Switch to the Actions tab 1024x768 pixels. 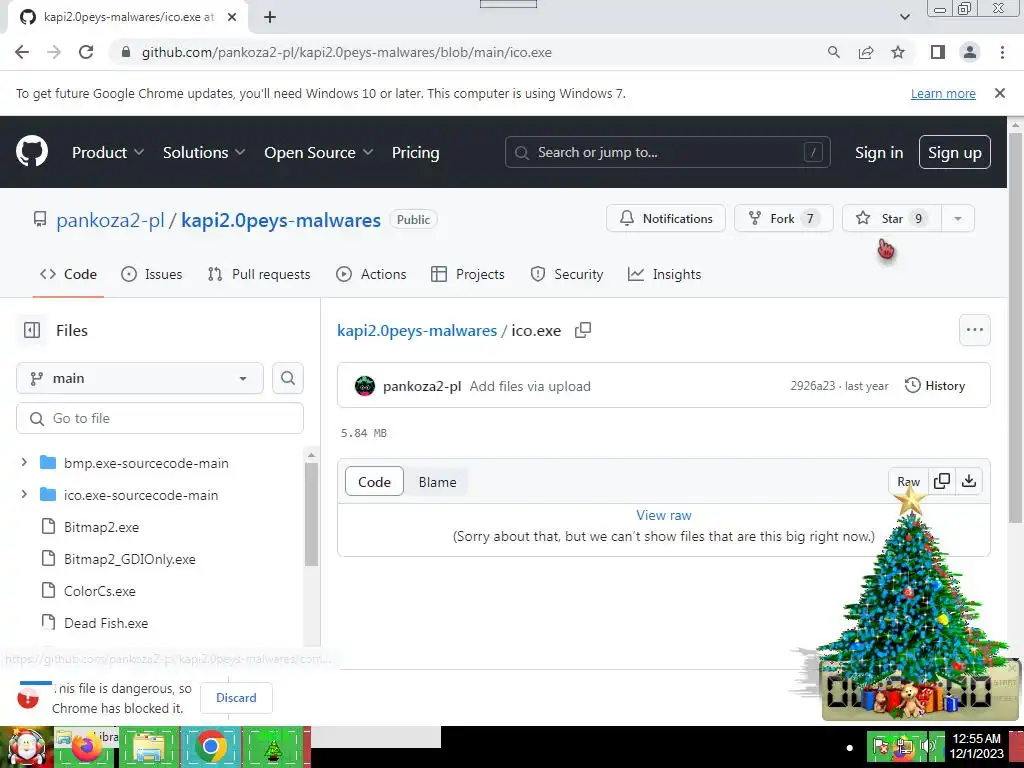[x=371, y=274]
